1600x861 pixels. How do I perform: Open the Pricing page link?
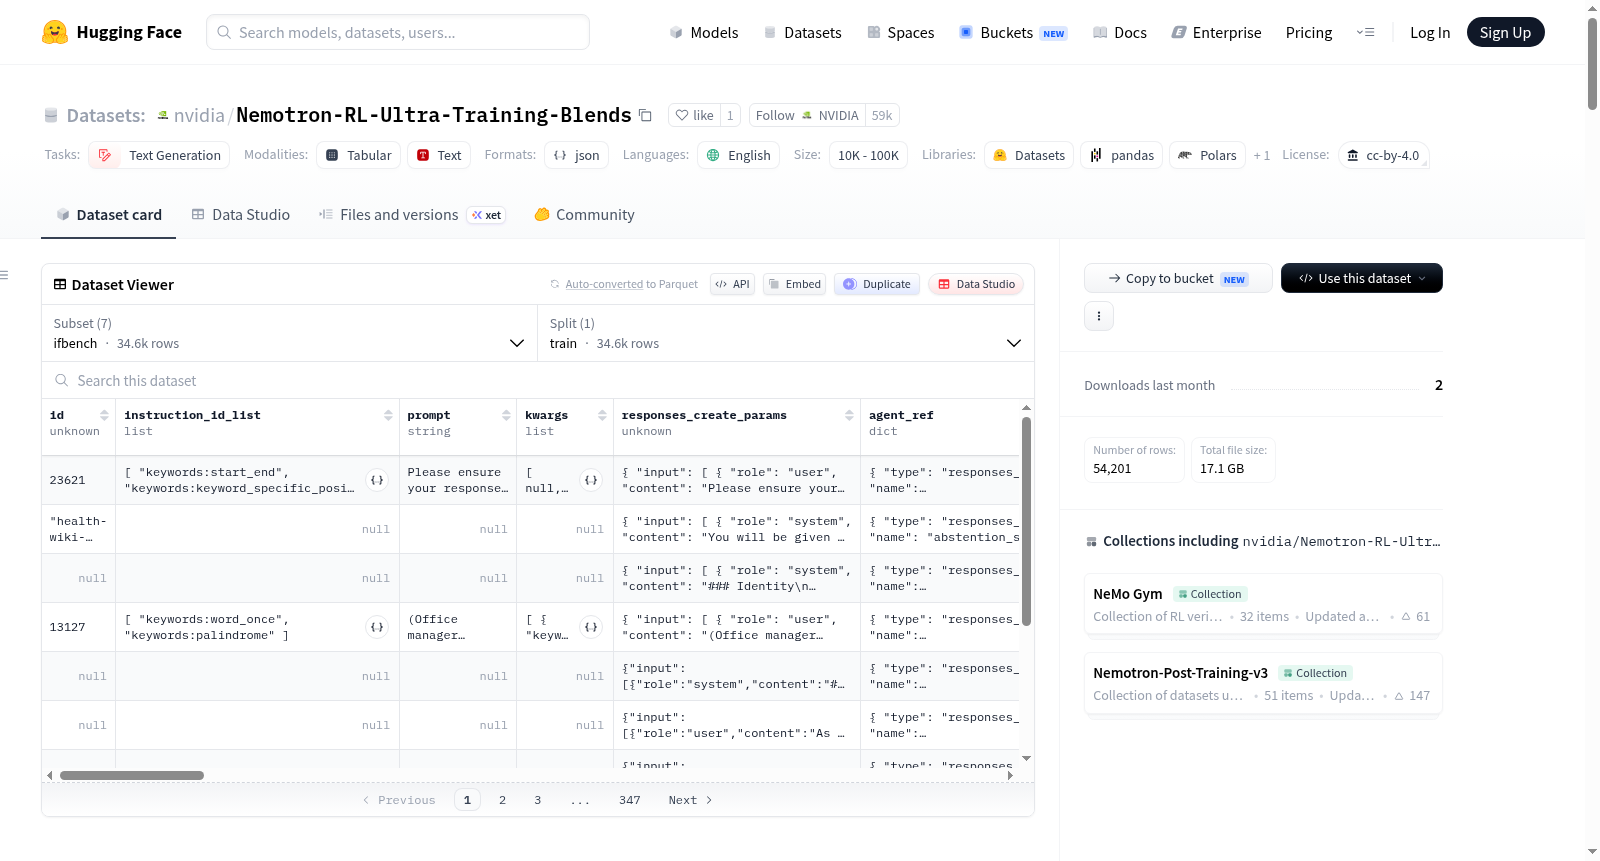pos(1309,32)
